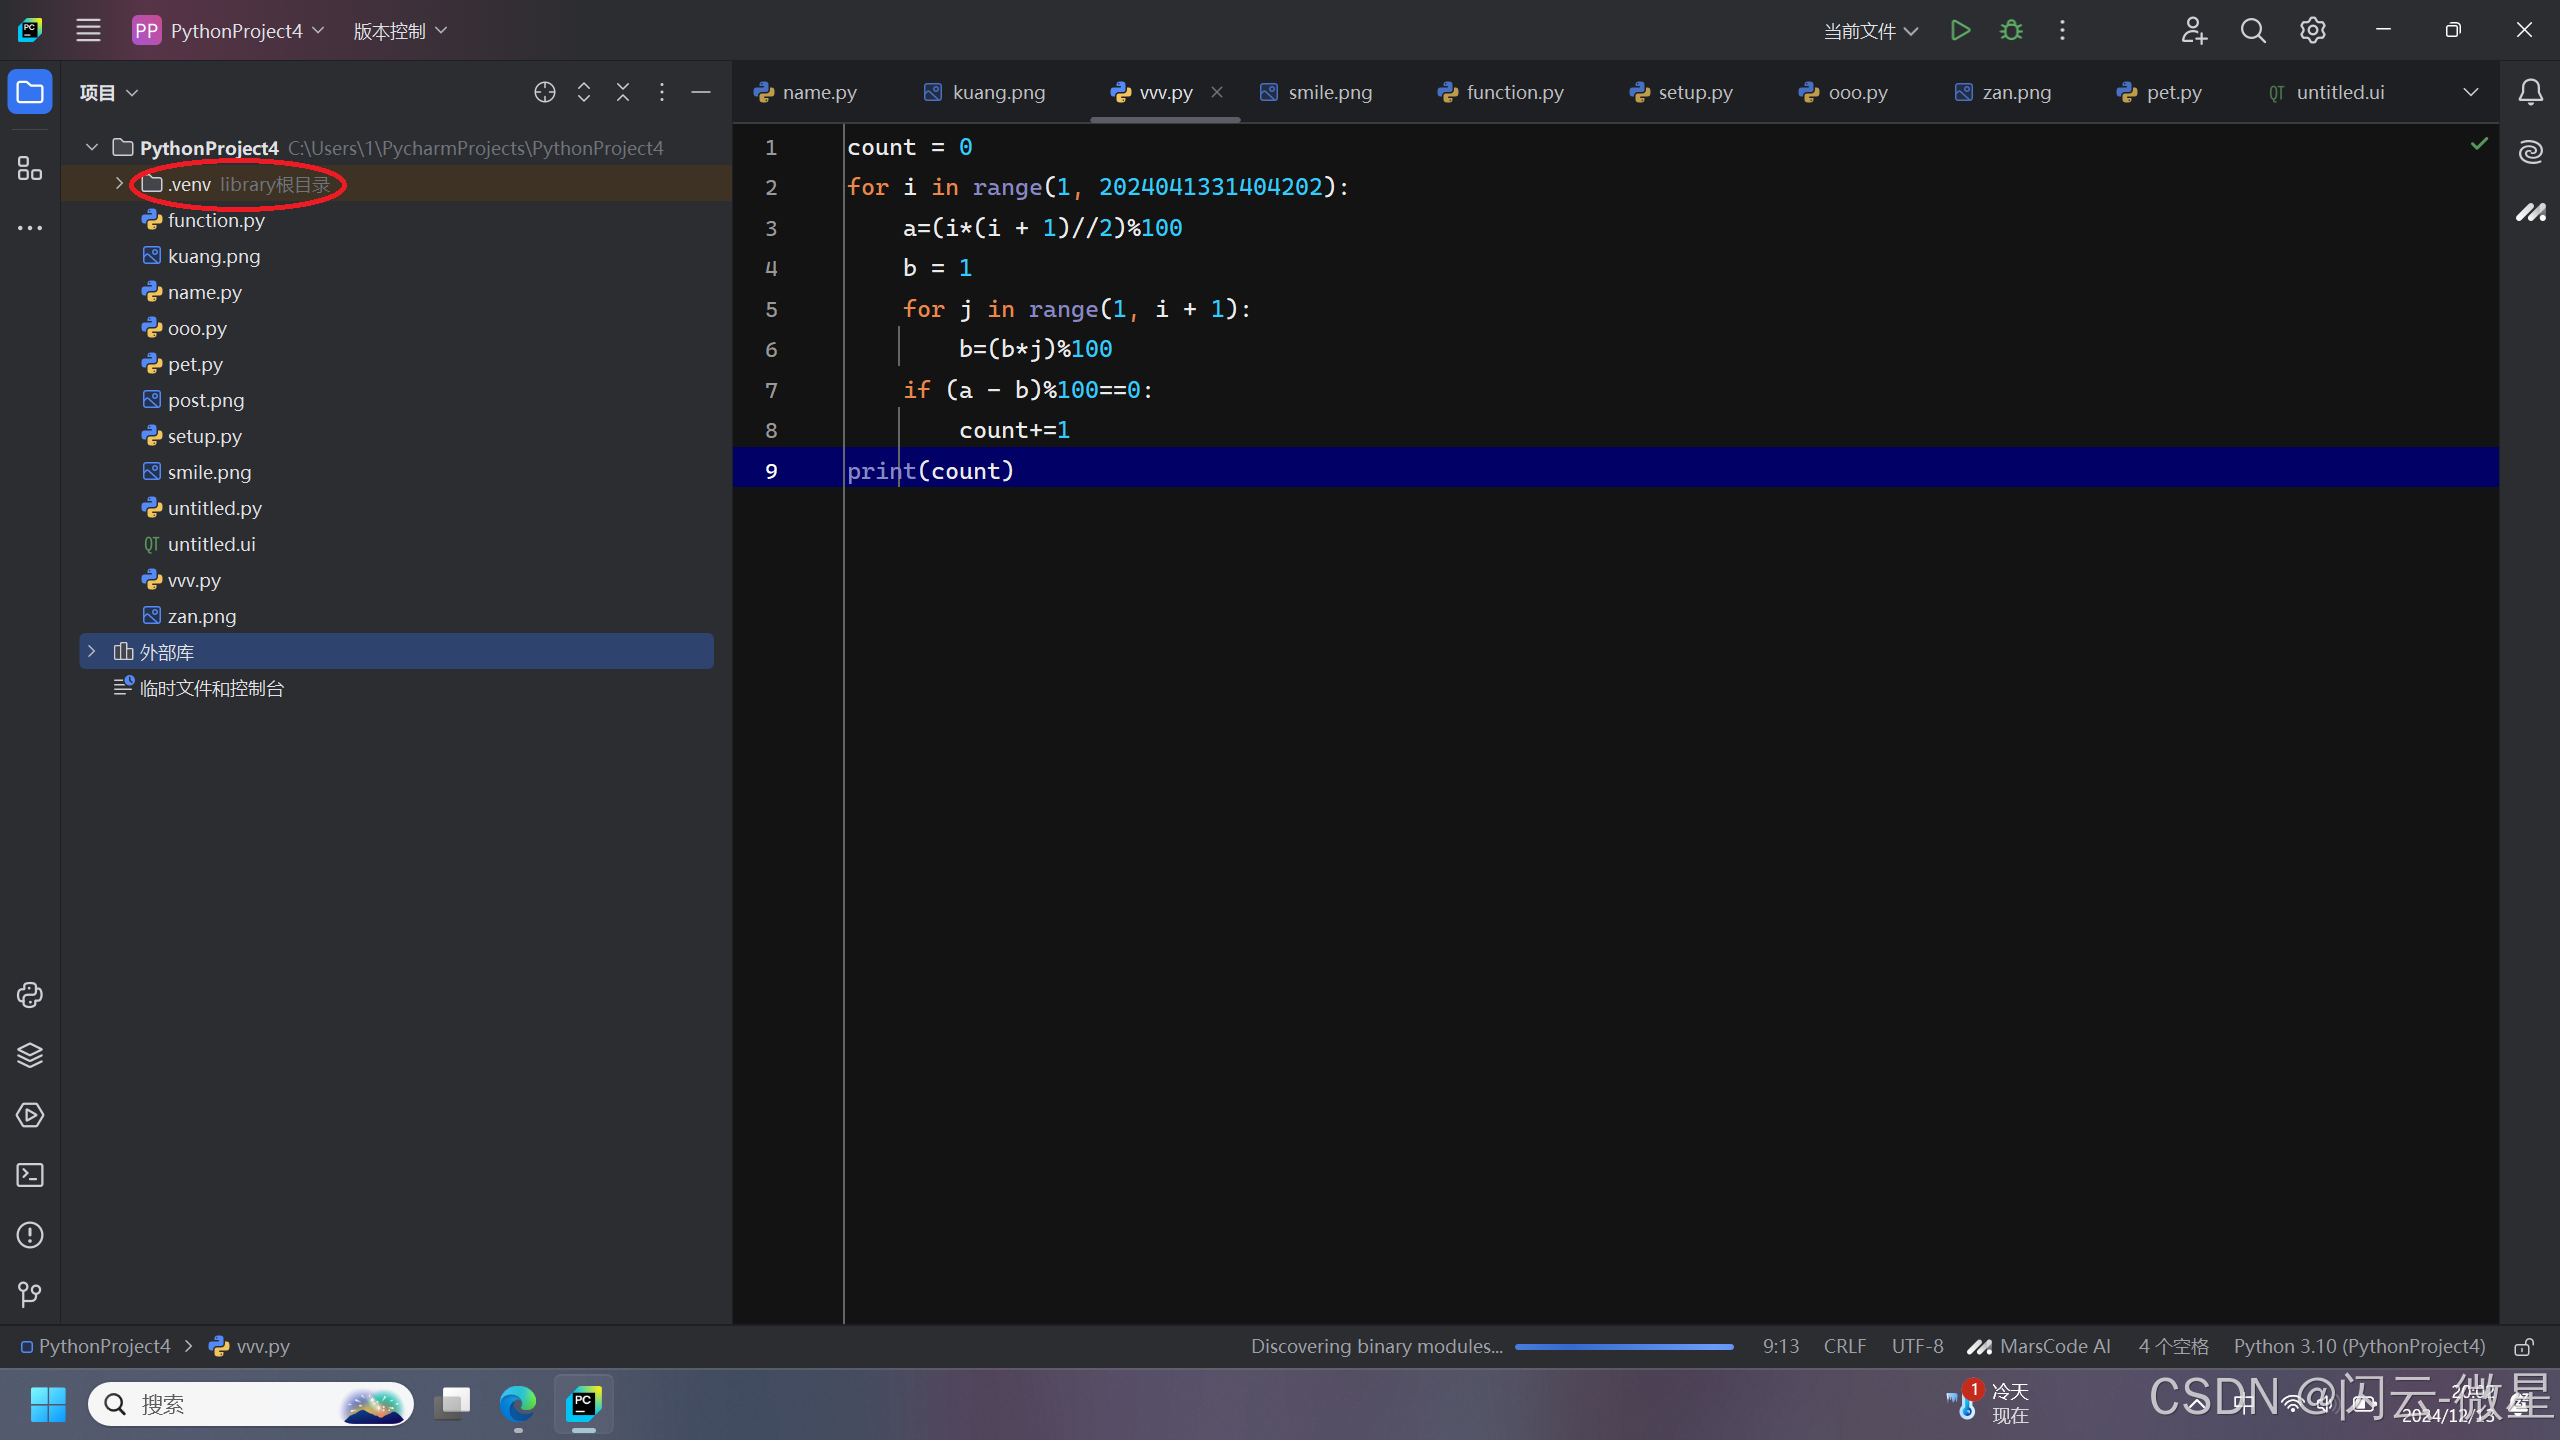
Task: Expand the 外部库 node
Action: click(x=92, y=652)
